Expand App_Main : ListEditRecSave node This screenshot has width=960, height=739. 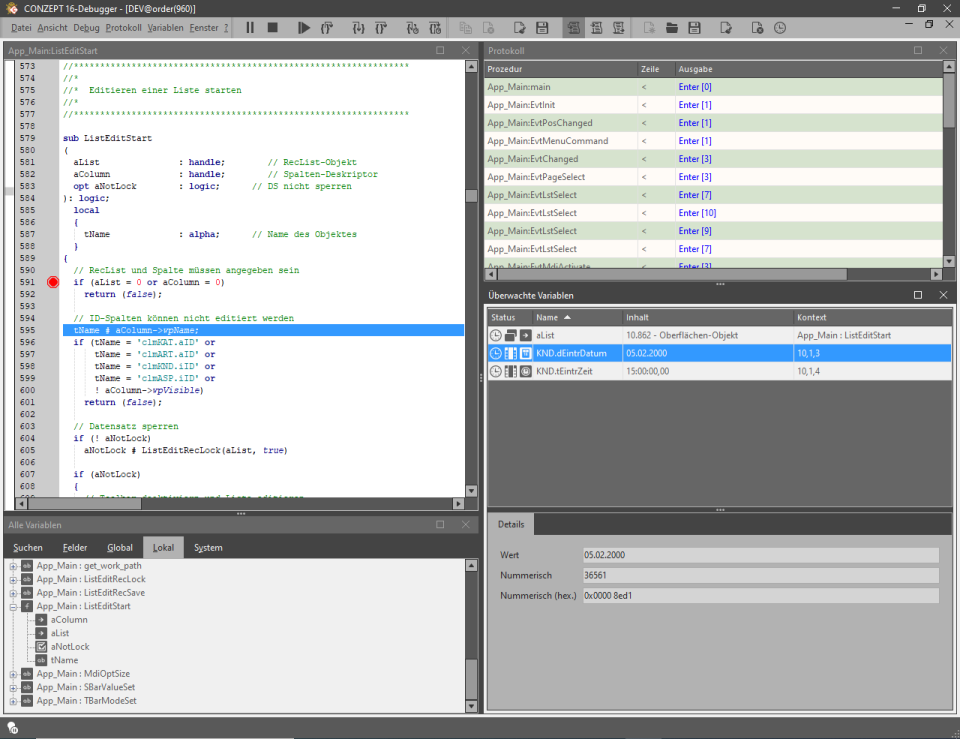pos(13,593)
